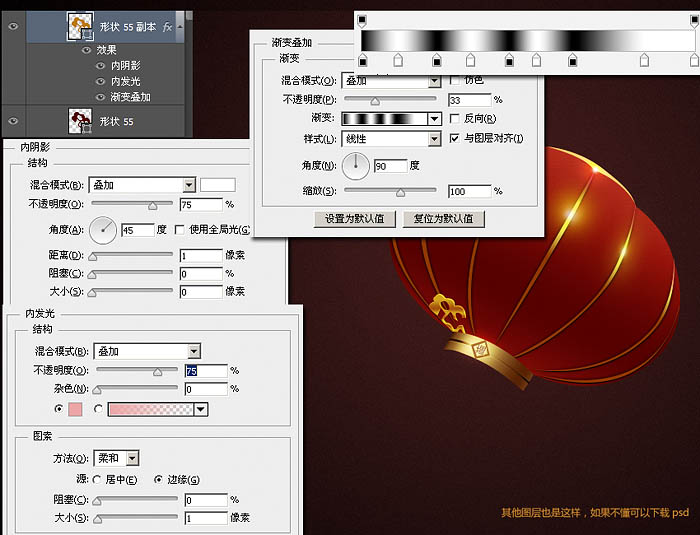Click the 复位为默认值 button
Image resolution: width=700 pixels, height=535 pixels.
click(x=443, y=219)
